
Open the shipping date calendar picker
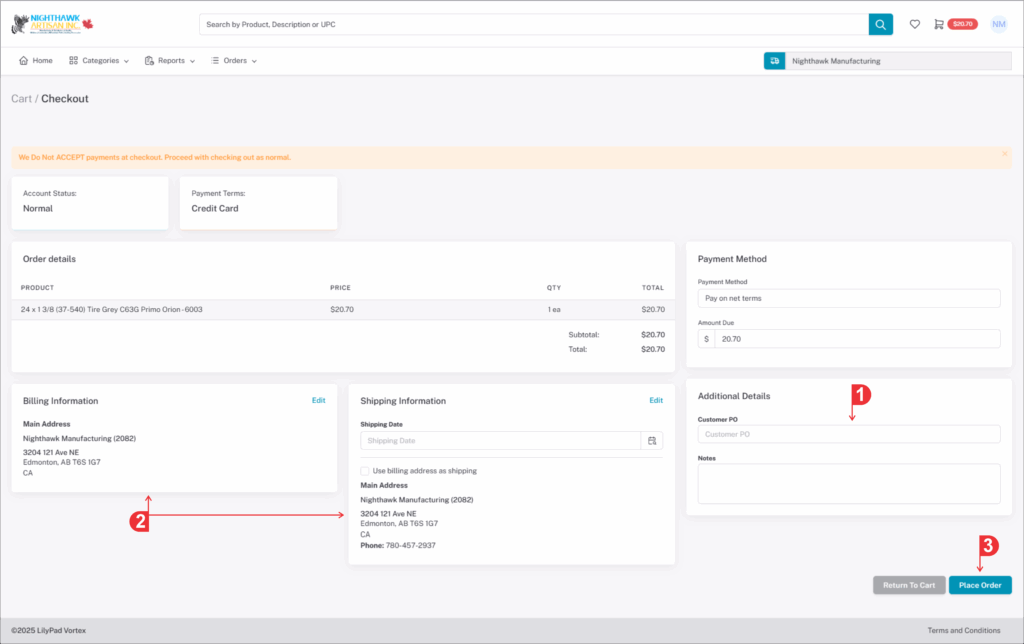652,441
